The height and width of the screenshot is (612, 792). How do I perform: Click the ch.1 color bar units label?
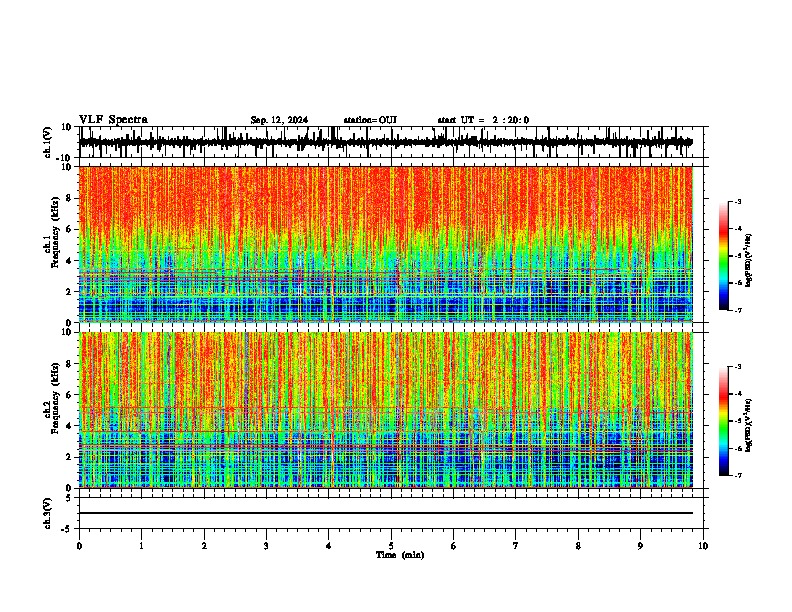(x=749, y=261)
